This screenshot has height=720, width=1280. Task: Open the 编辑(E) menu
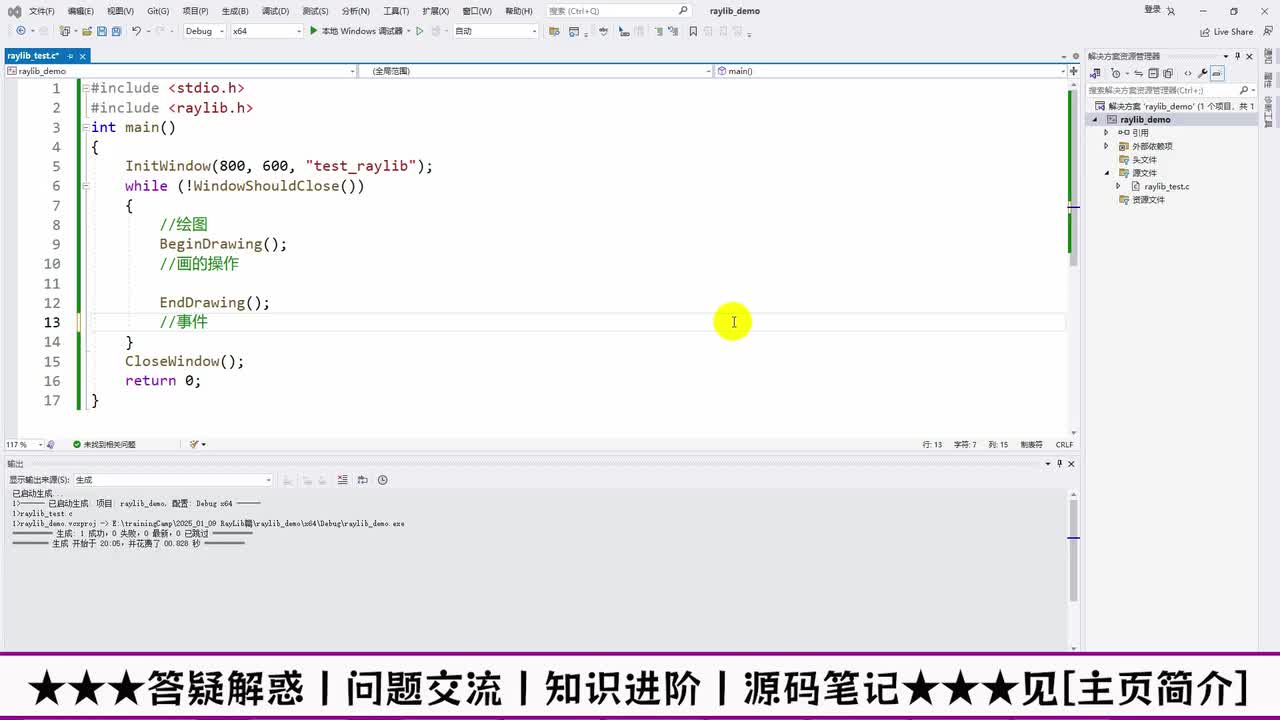click(80, 11)
